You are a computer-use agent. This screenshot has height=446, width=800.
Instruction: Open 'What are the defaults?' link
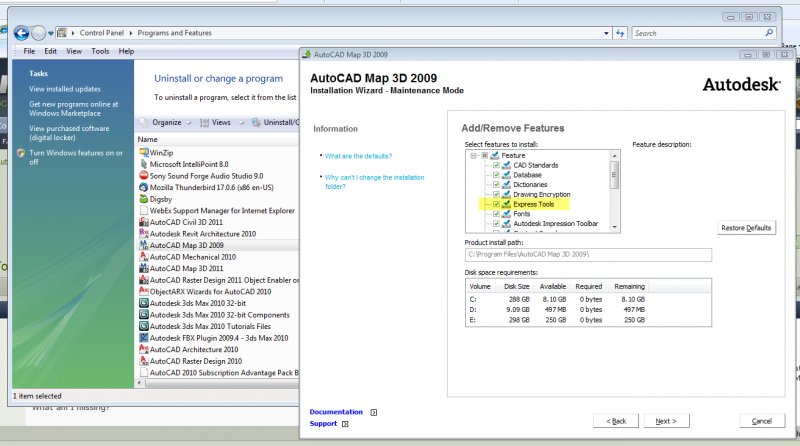point(358,156)
